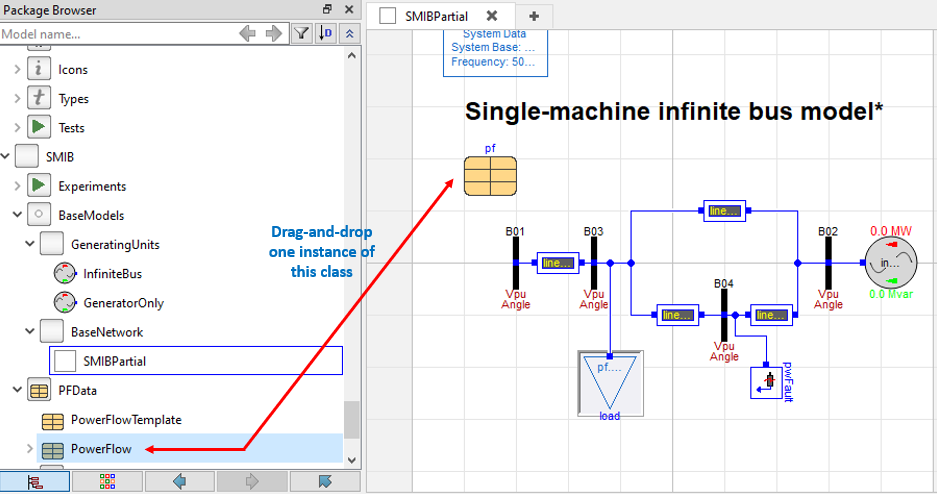Close the SMIBPartial tab
Viewport: 937px width, 494px height.
(491, 16)
